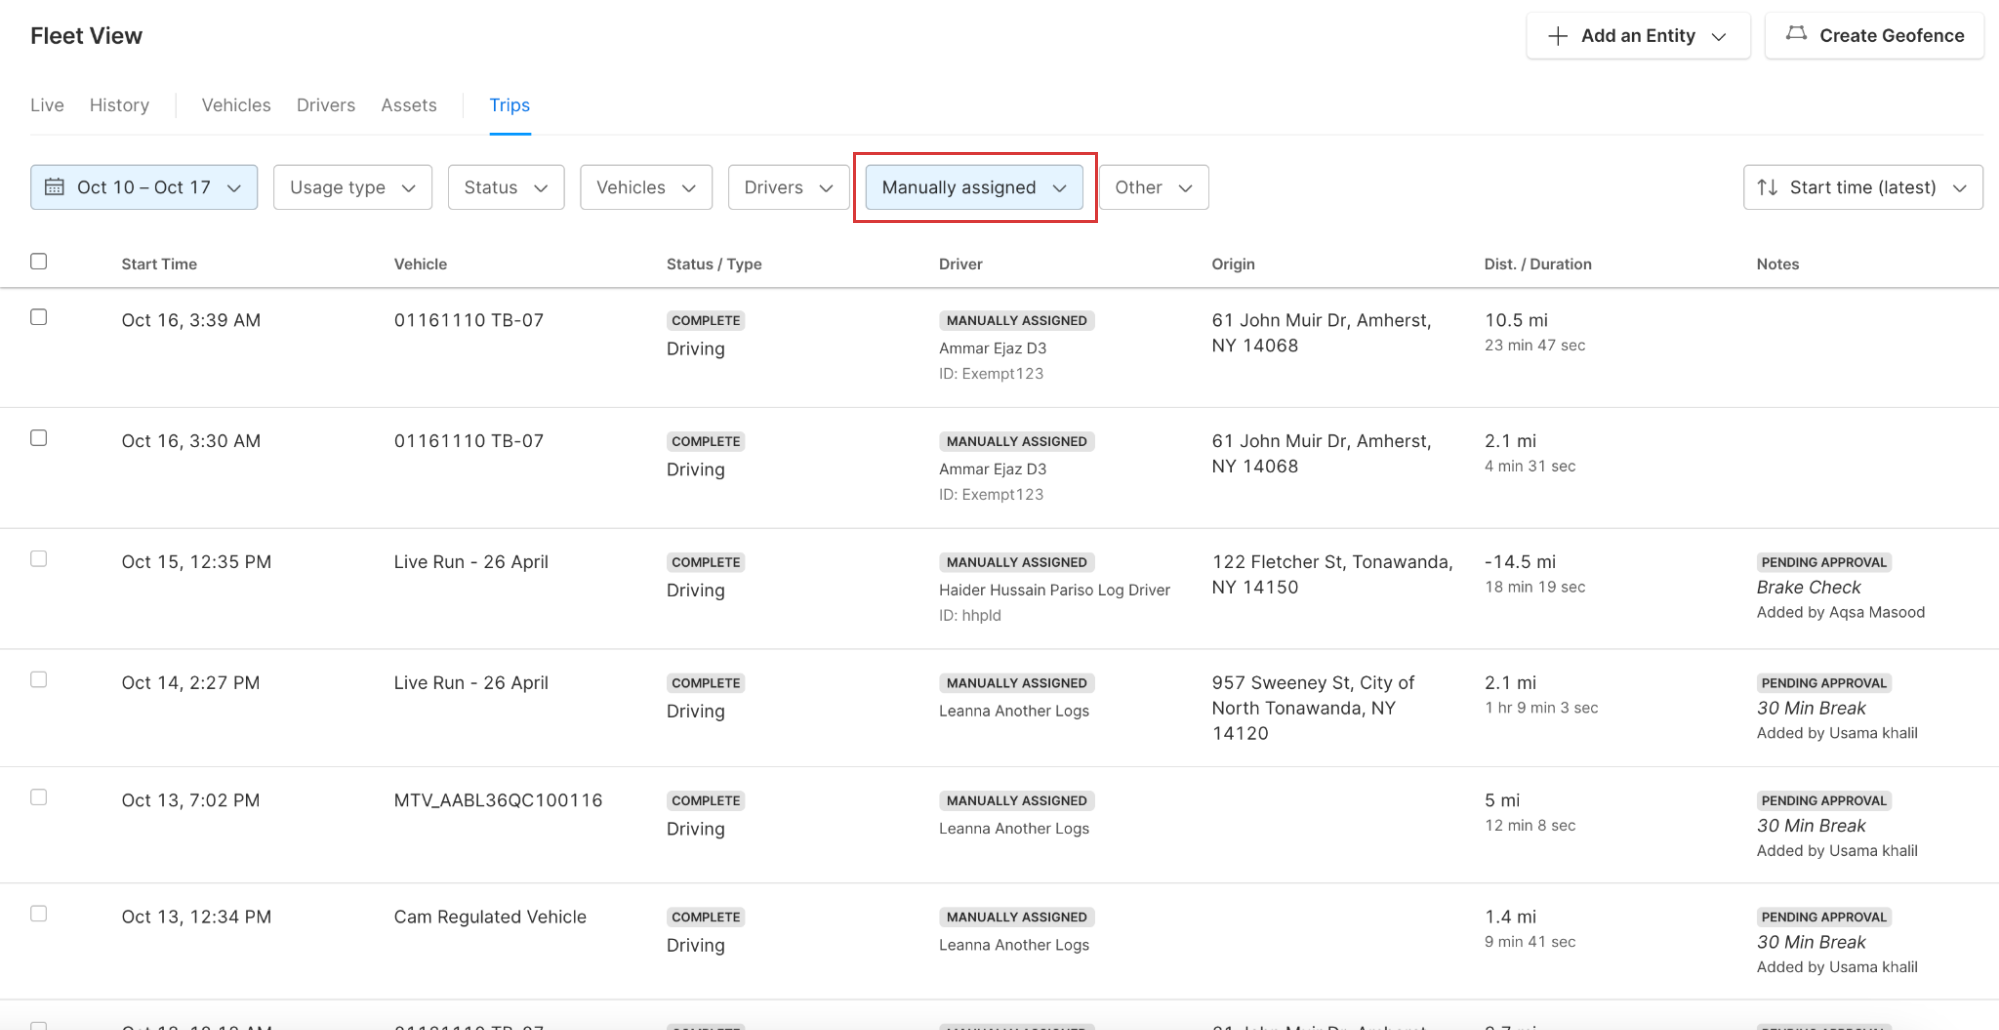
Task: Click origin 957 Sweeney St address
Action: [1313, 708]
